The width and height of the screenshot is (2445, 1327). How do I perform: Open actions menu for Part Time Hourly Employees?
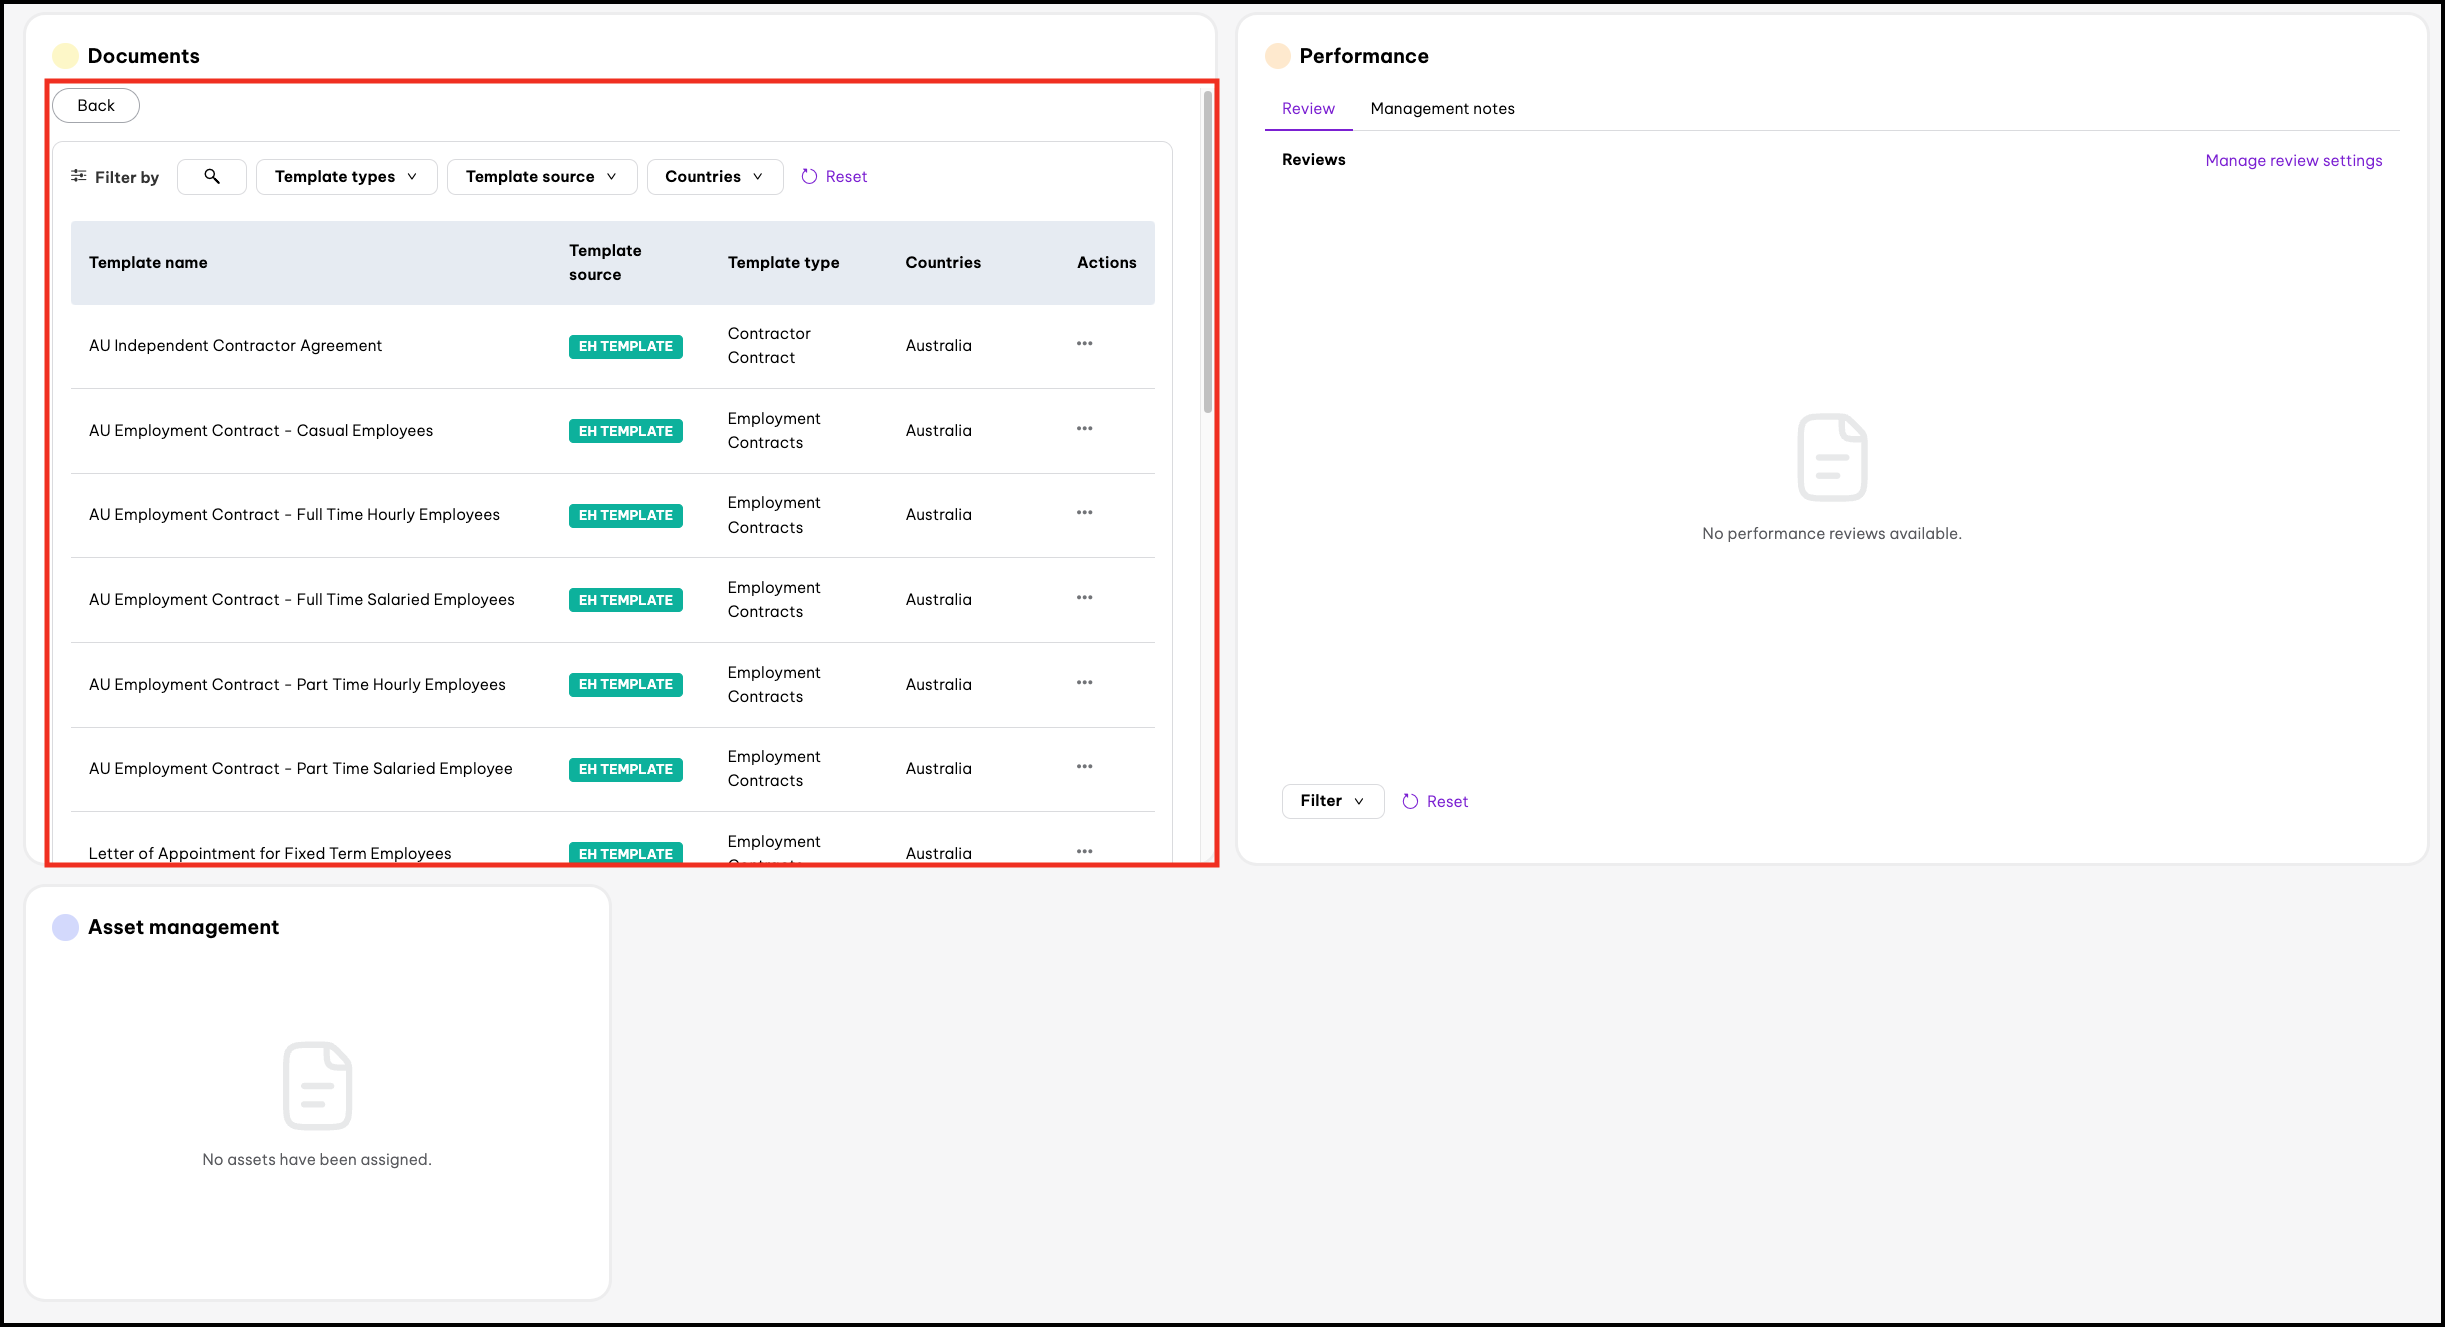[x=1084, y=683]
